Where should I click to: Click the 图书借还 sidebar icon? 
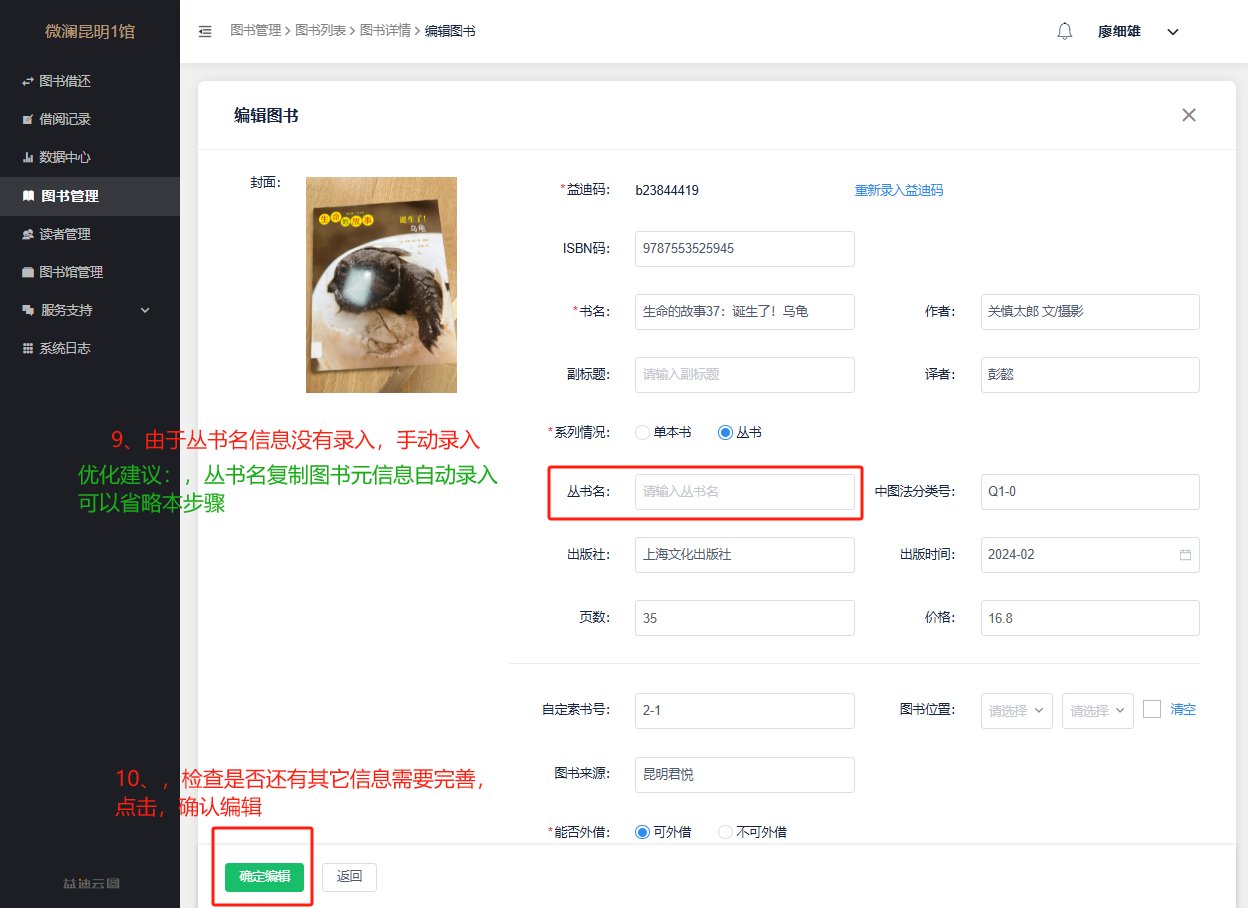pos(28,81)
